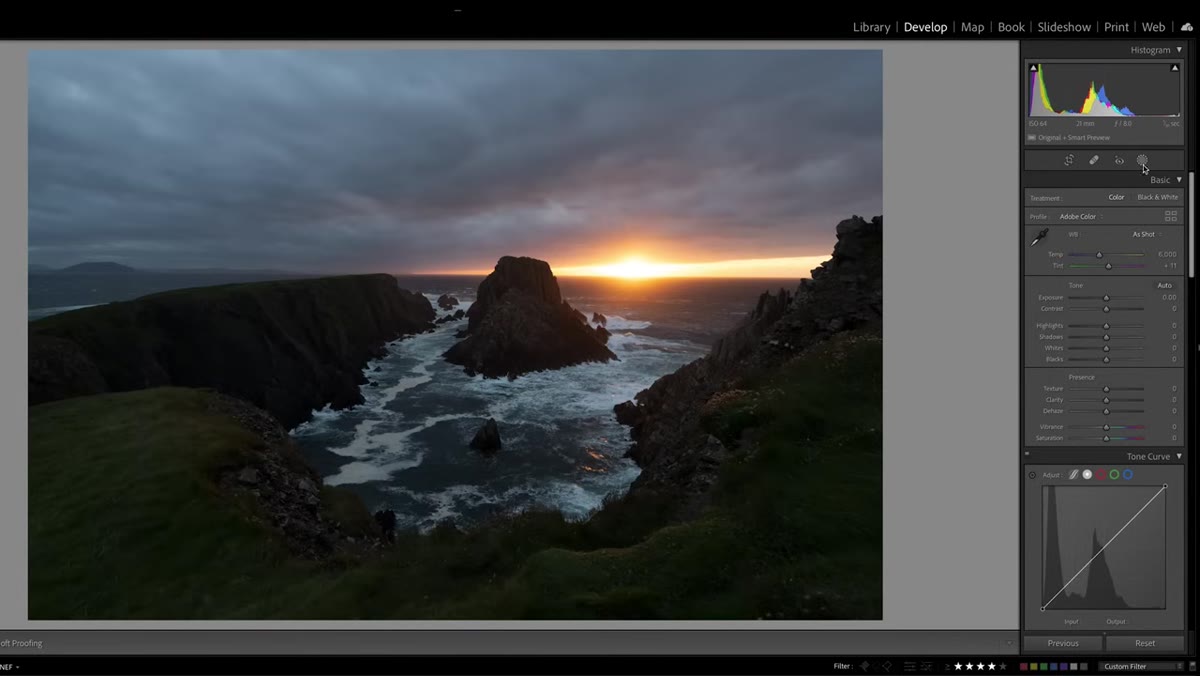Toggle the highlight clipping indicator in histogram
This screenshot has height=676, width=1200.
coord(1175,68)
